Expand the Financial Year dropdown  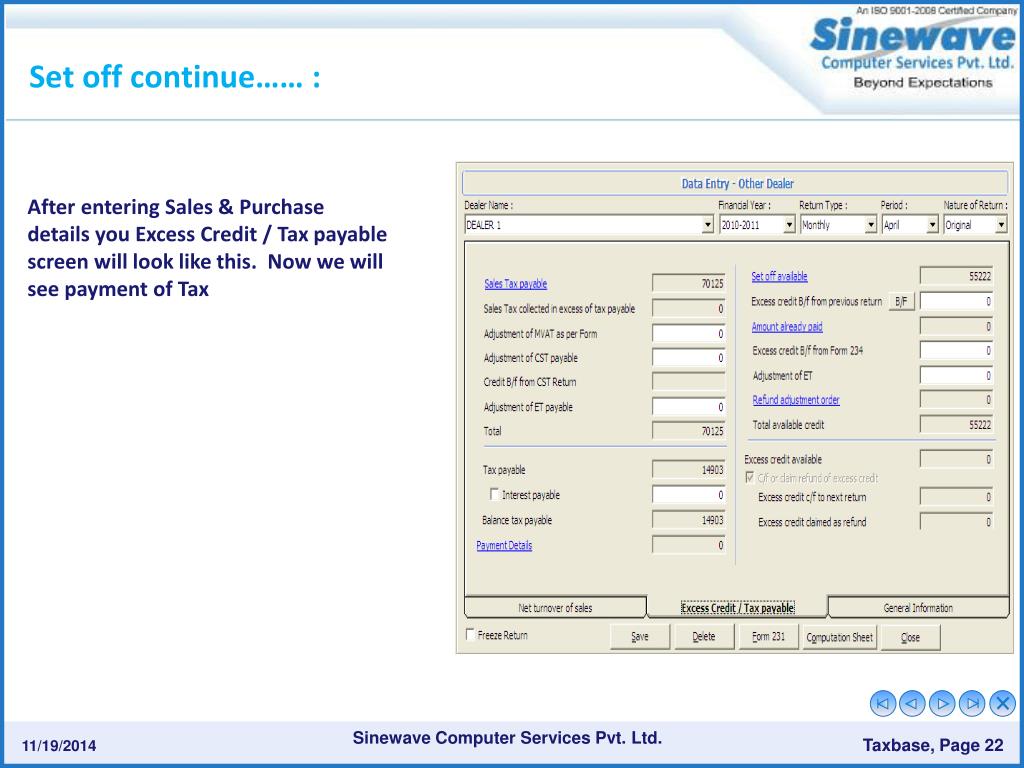pos(789,225)
